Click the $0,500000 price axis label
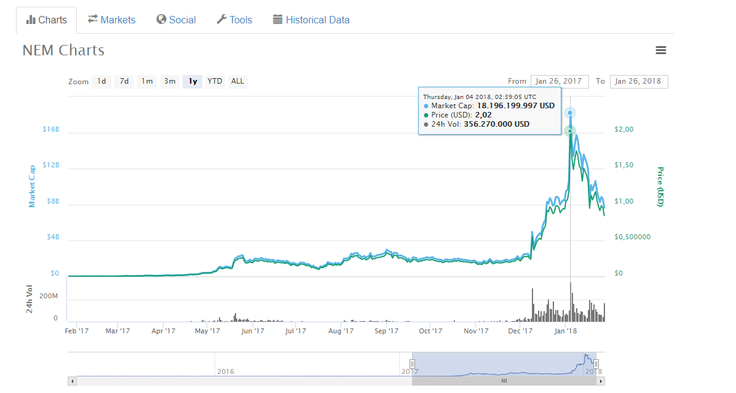 633,237
